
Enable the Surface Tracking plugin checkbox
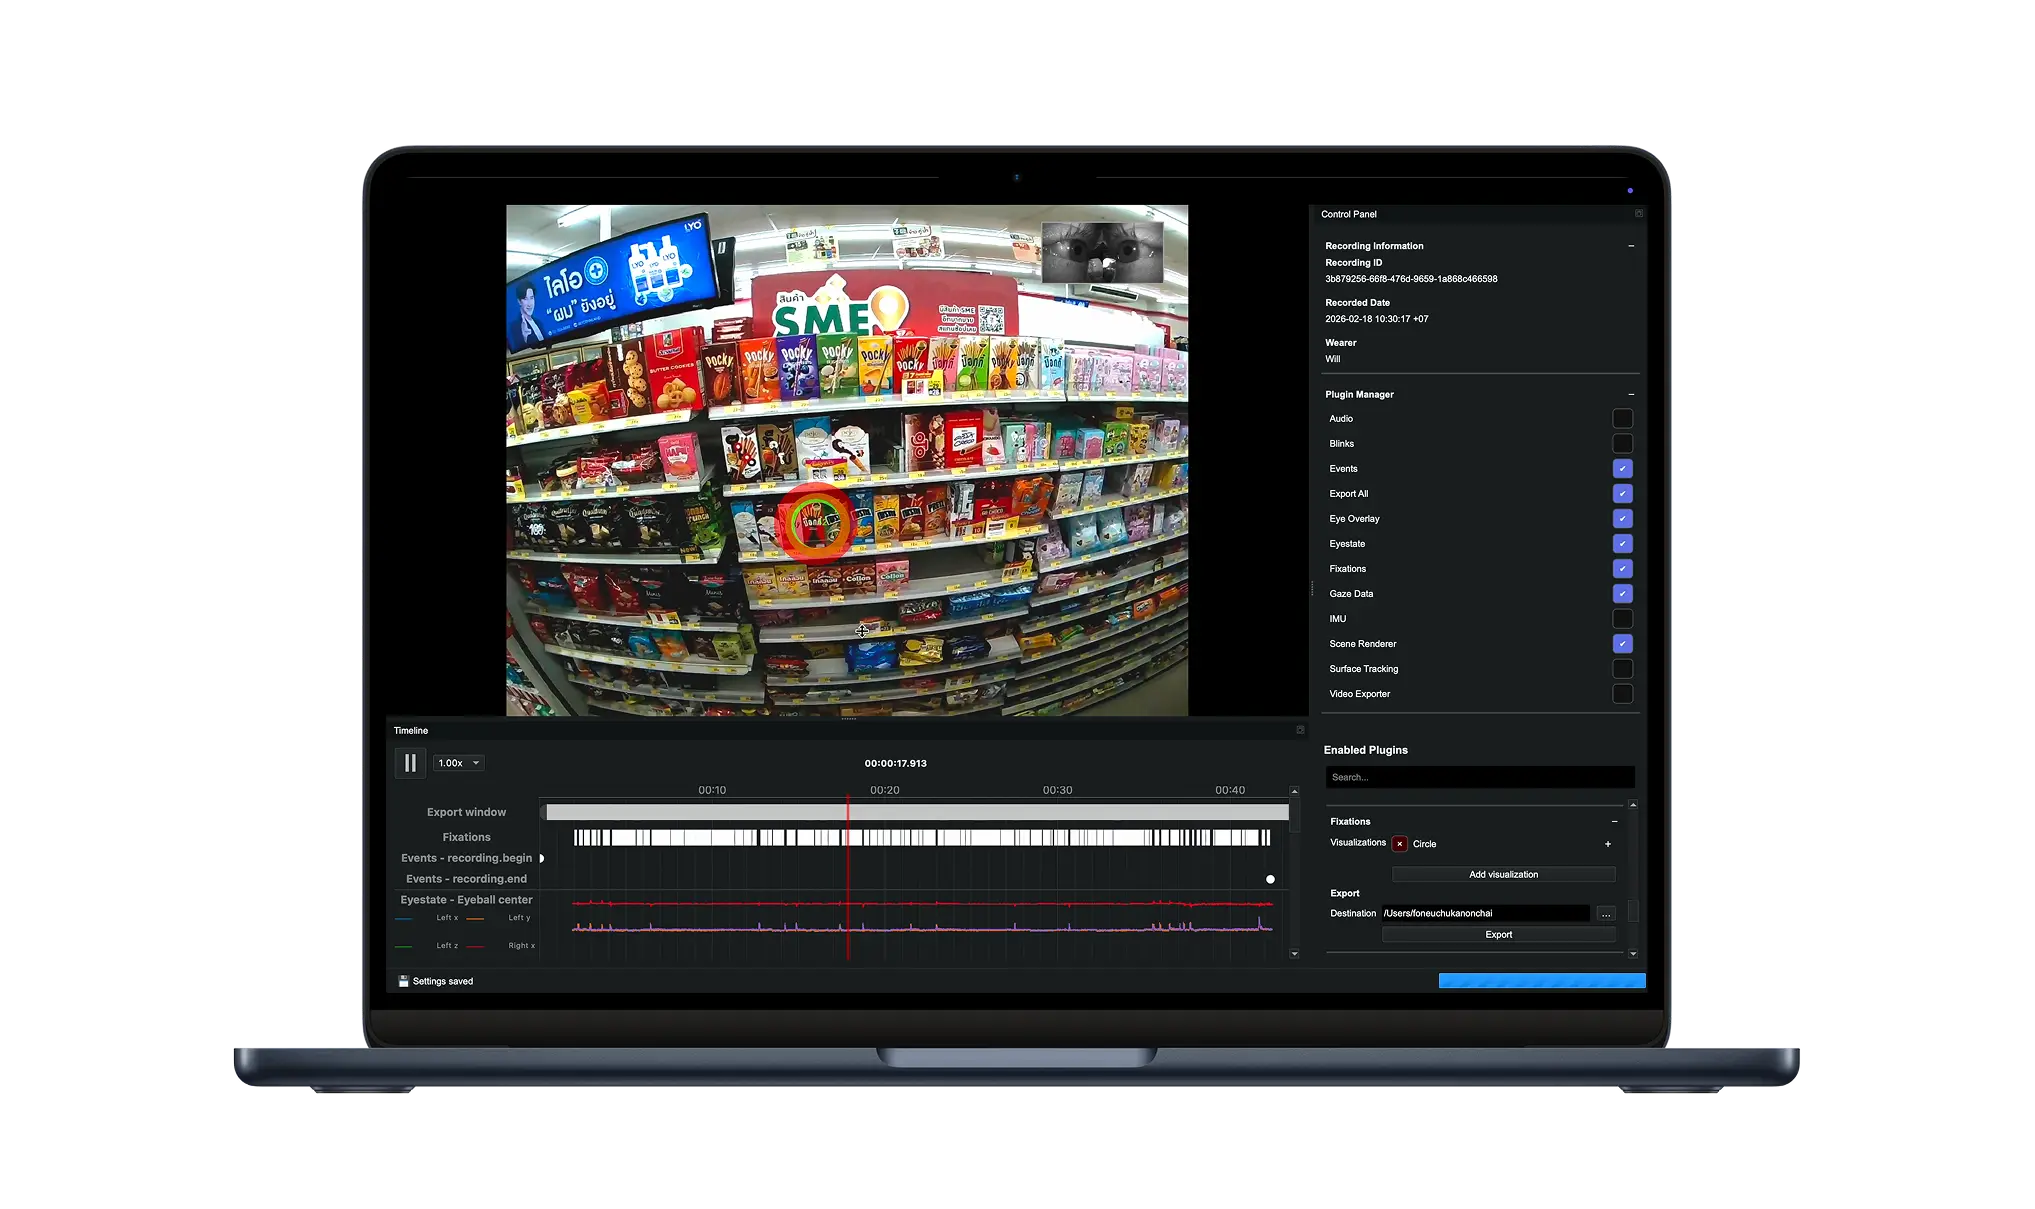tap(1622, 669)
